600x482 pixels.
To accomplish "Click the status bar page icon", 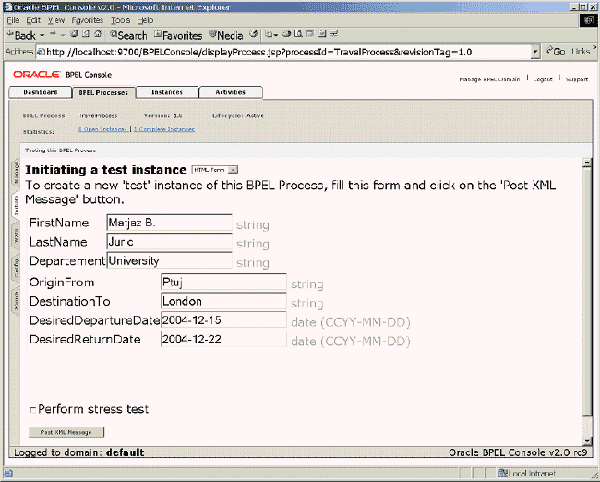I will click(8, 473).
